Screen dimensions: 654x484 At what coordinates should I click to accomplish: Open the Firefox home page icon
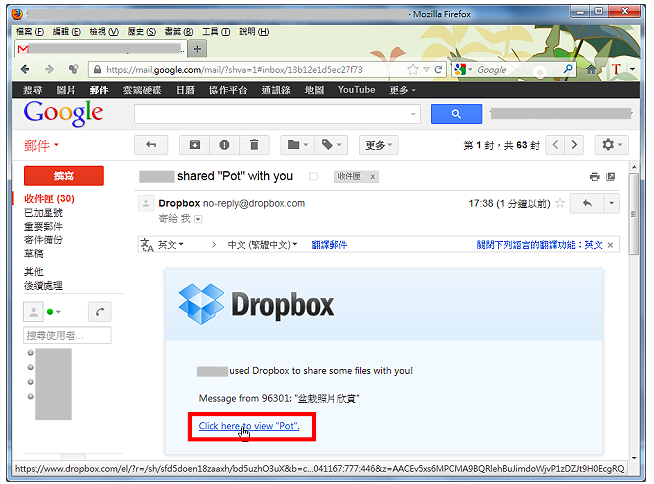(x=591, y=69)
